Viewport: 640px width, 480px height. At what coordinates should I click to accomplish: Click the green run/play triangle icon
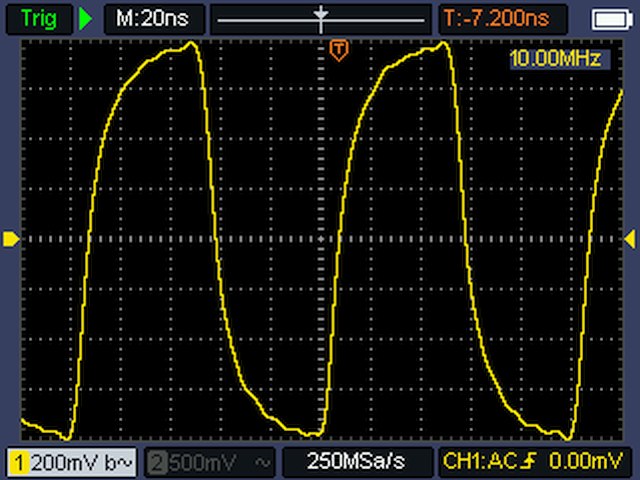[85, 19]
